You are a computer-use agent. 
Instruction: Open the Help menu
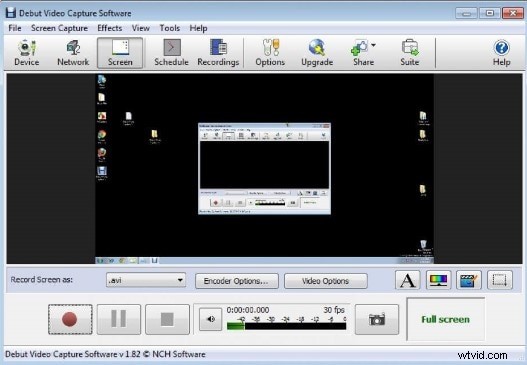pyautogui.click(x=198, y=28)
